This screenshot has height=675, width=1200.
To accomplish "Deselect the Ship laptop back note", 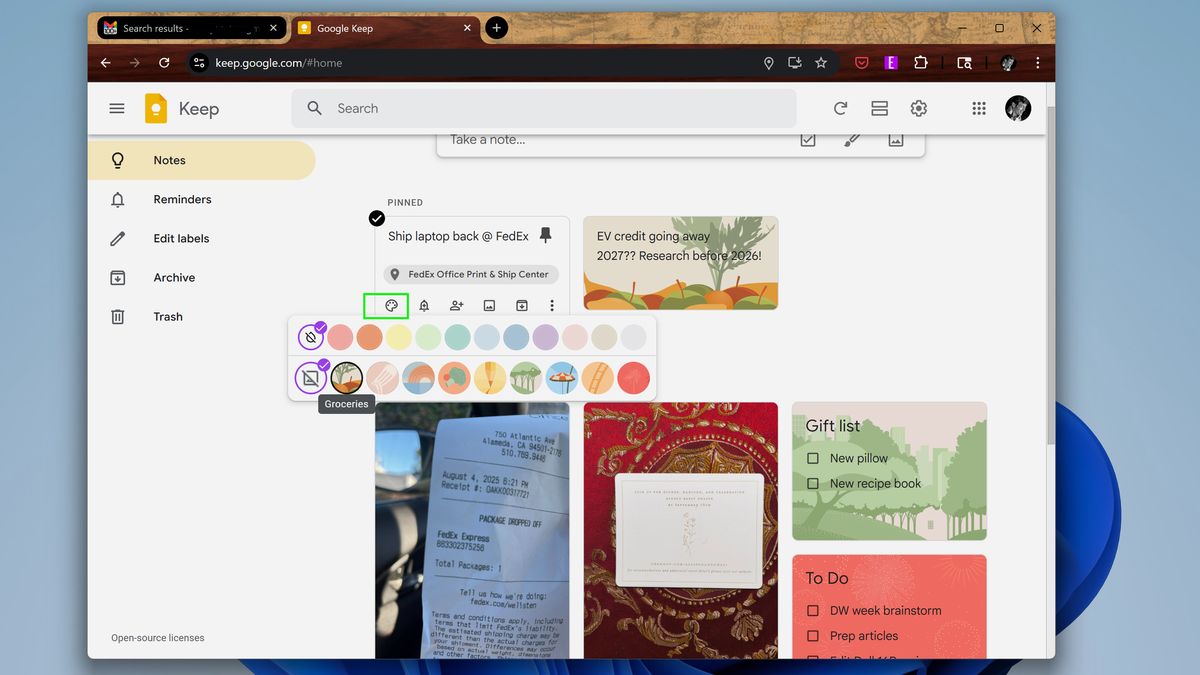I will pos(376,217).
